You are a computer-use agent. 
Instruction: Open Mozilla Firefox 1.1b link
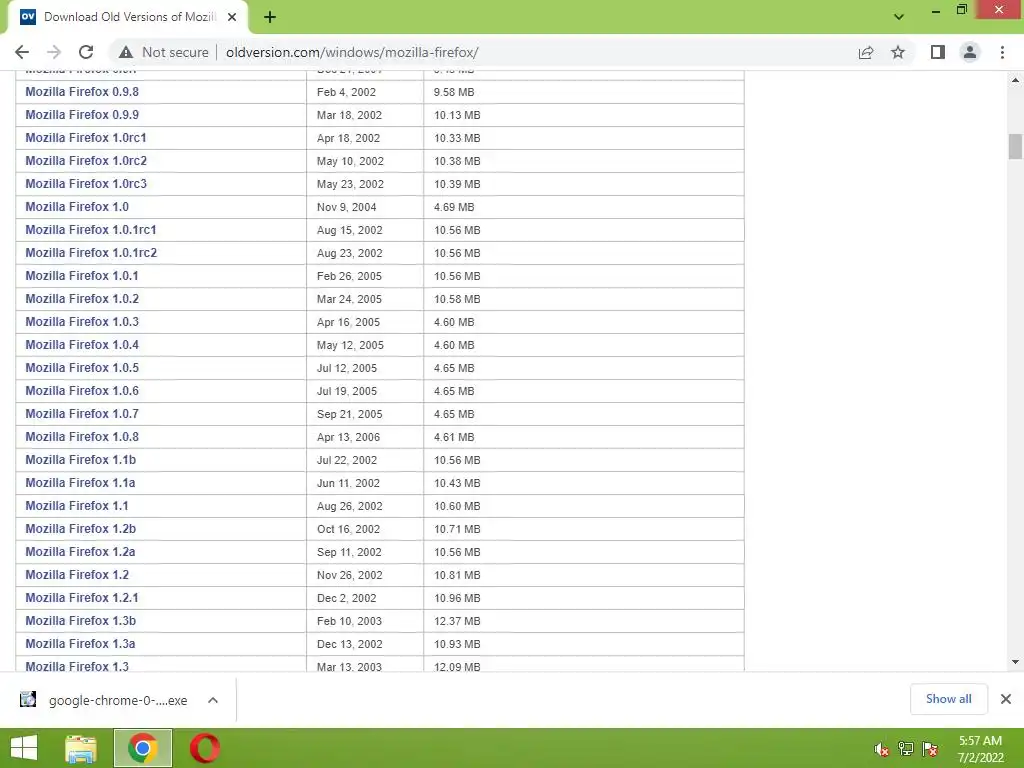coord(81,460)
